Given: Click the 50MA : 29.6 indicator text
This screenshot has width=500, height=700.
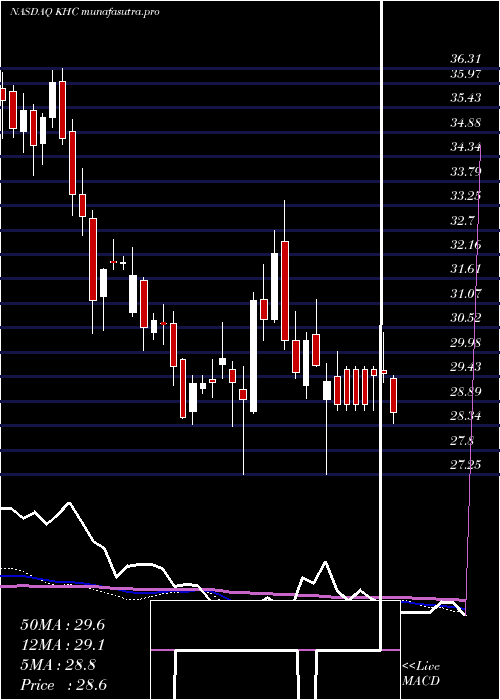Looking at the screenshot, I should [x=62, y=625].
